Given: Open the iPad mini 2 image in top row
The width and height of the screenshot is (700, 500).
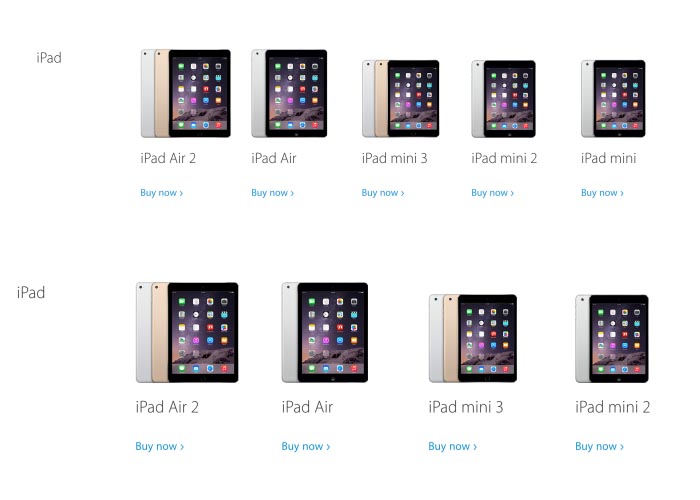Looking at the screenshot, I should 504,99.
